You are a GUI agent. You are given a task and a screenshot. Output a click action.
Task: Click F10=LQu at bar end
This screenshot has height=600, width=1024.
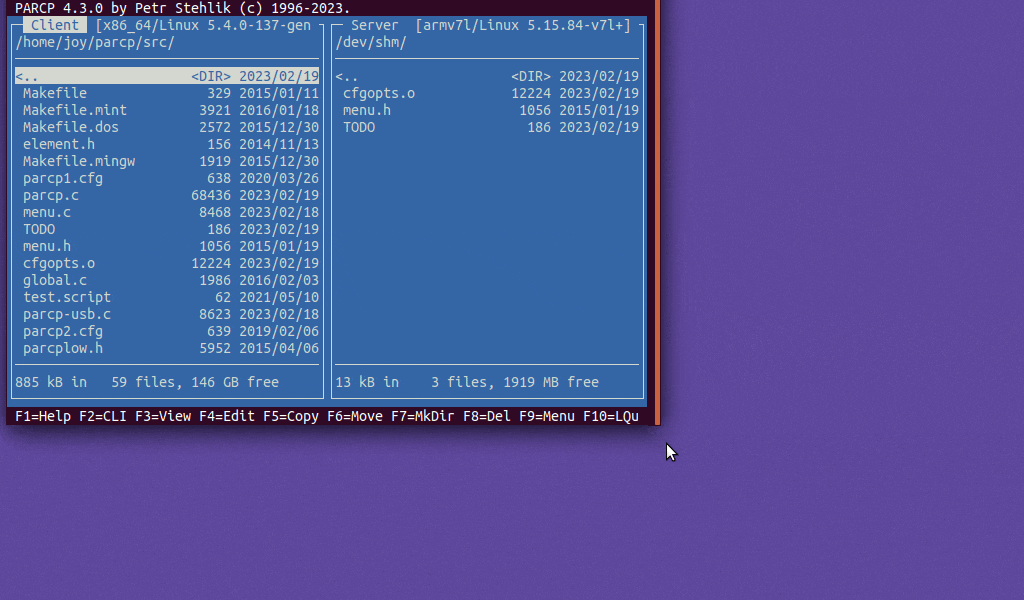(611, 416)
